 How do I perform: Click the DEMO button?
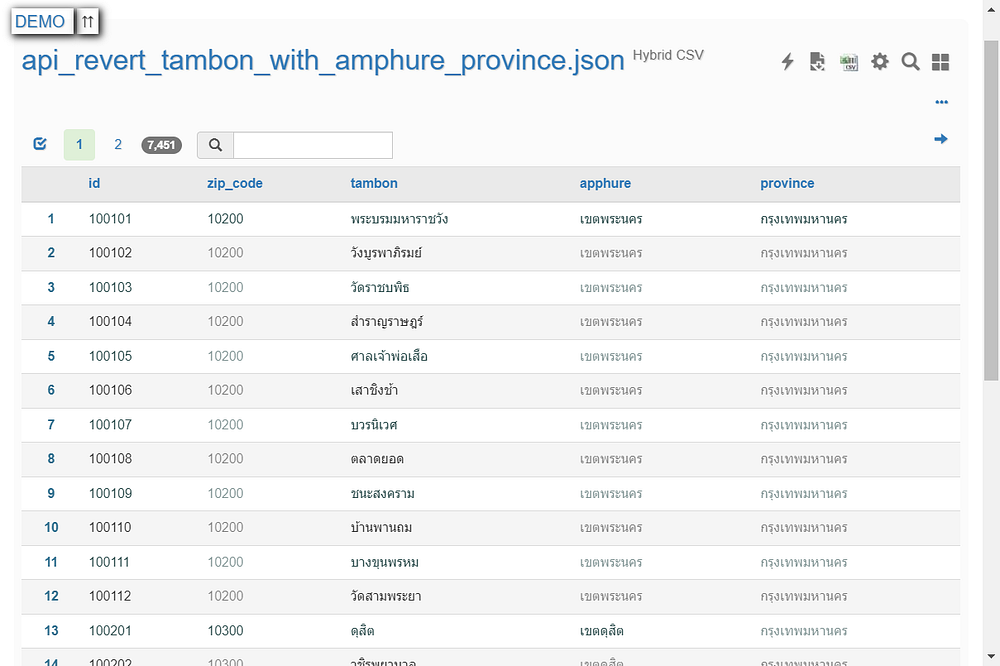tap(41, 21)
